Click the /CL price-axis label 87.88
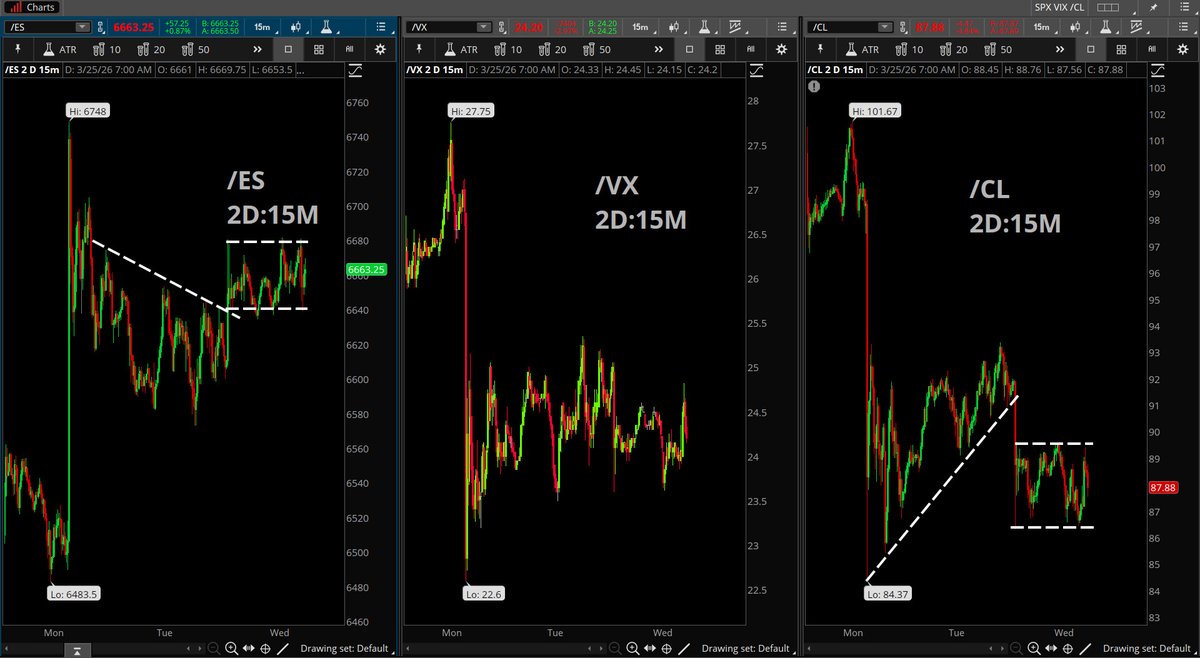Screen dimensions: 1200x658 coord(1162,487)
